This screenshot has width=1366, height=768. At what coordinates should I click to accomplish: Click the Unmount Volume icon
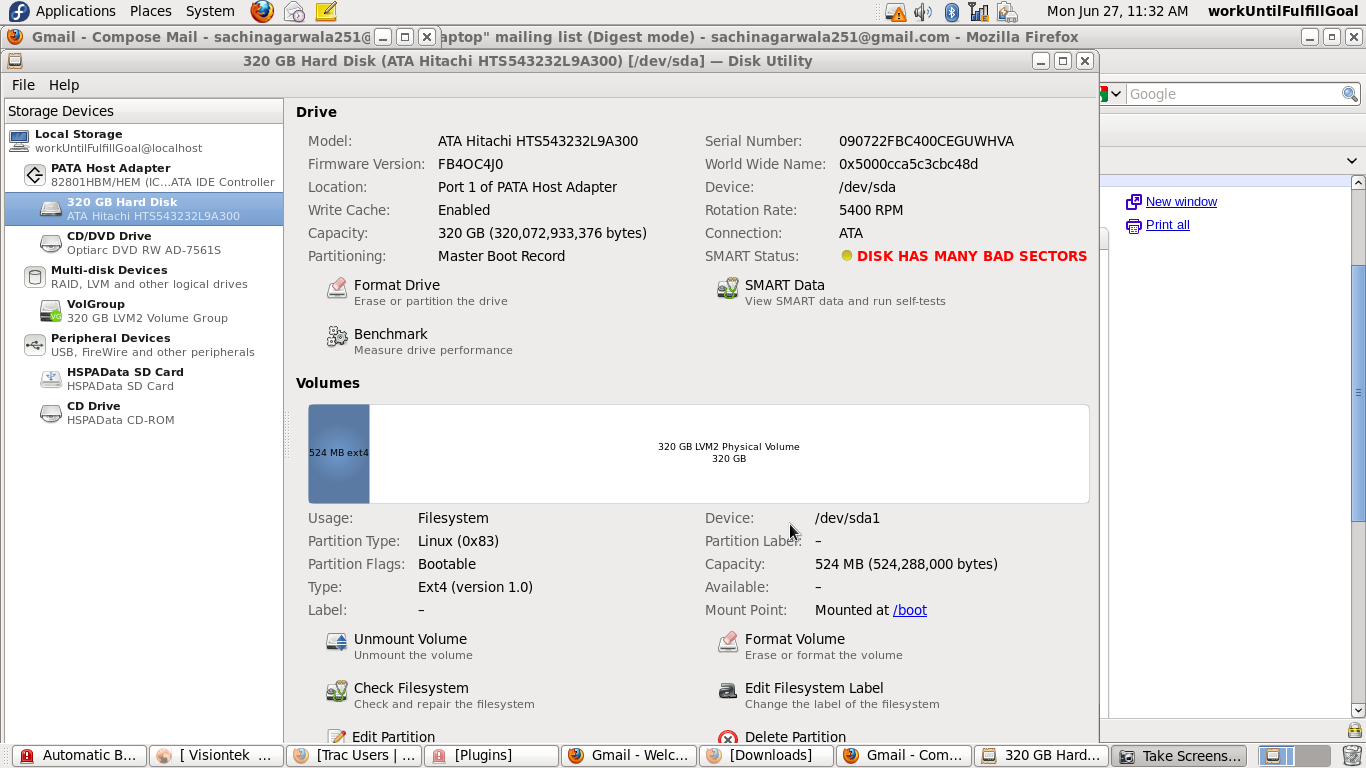337,643
